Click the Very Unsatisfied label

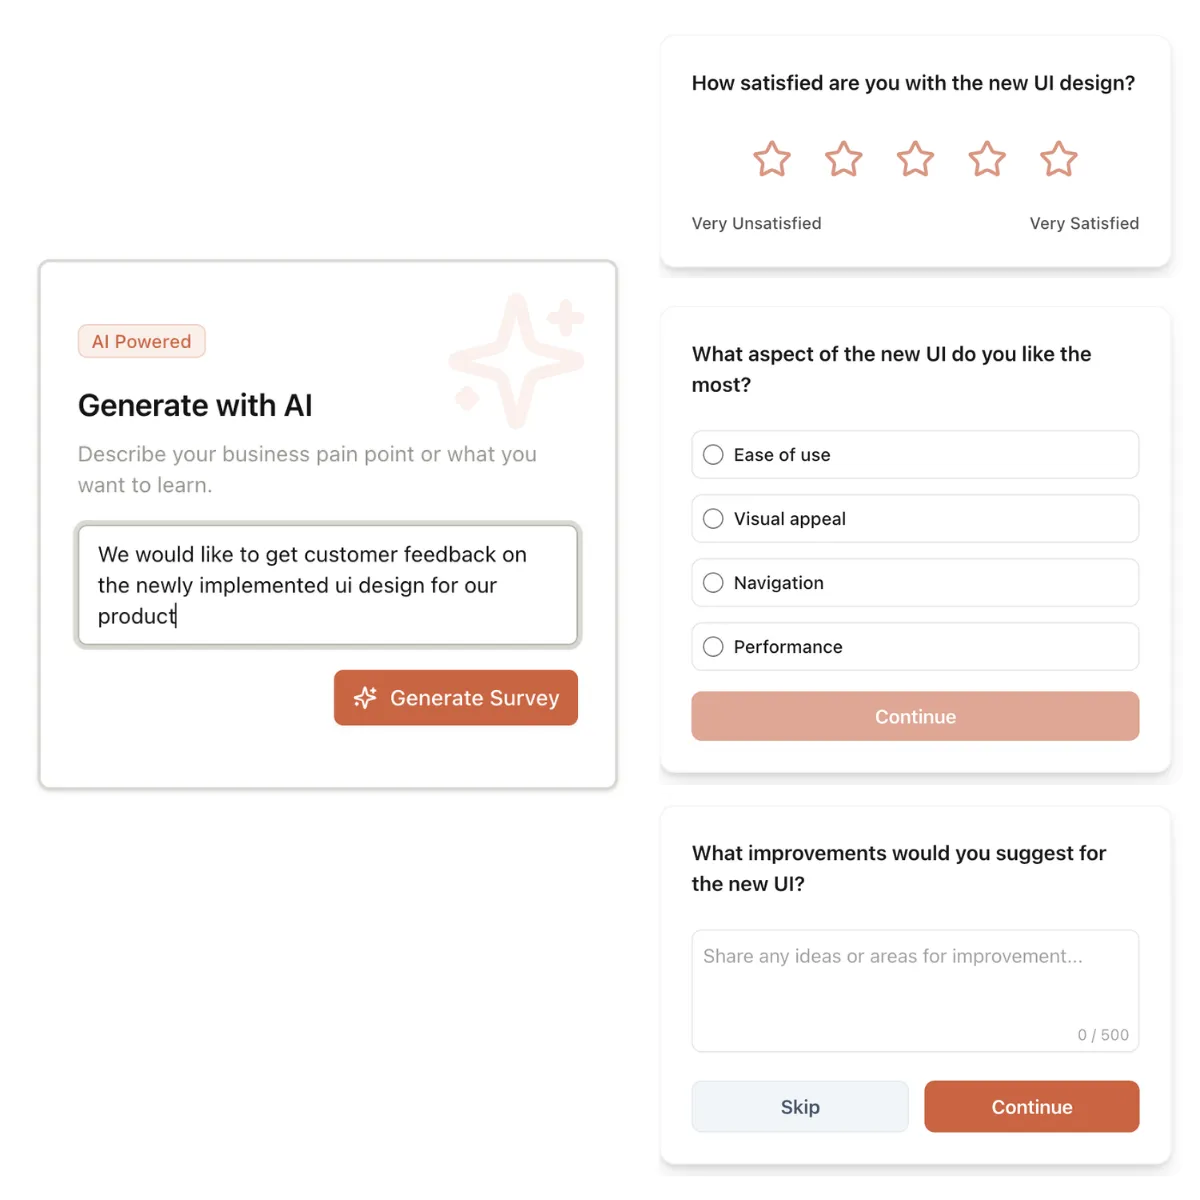tap(756, 223)
